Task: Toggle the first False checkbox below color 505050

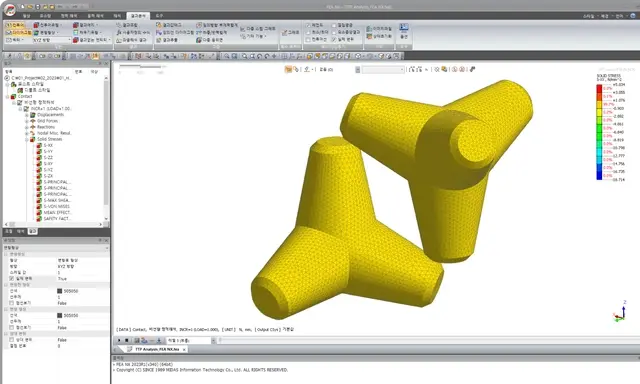Action: (11, 303)
